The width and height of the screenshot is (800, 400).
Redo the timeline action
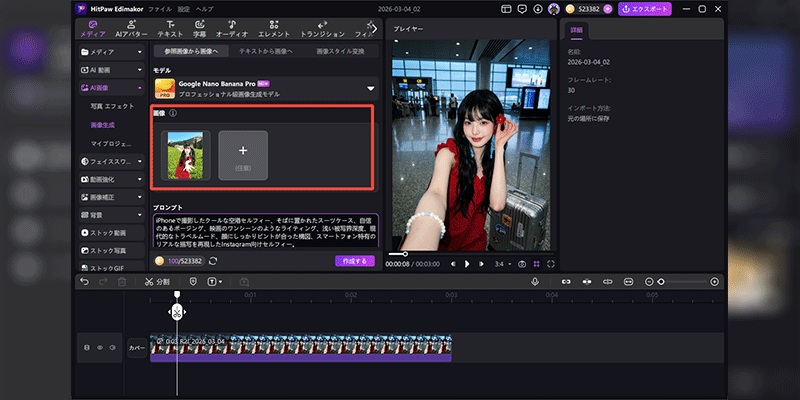pos(103,282)
